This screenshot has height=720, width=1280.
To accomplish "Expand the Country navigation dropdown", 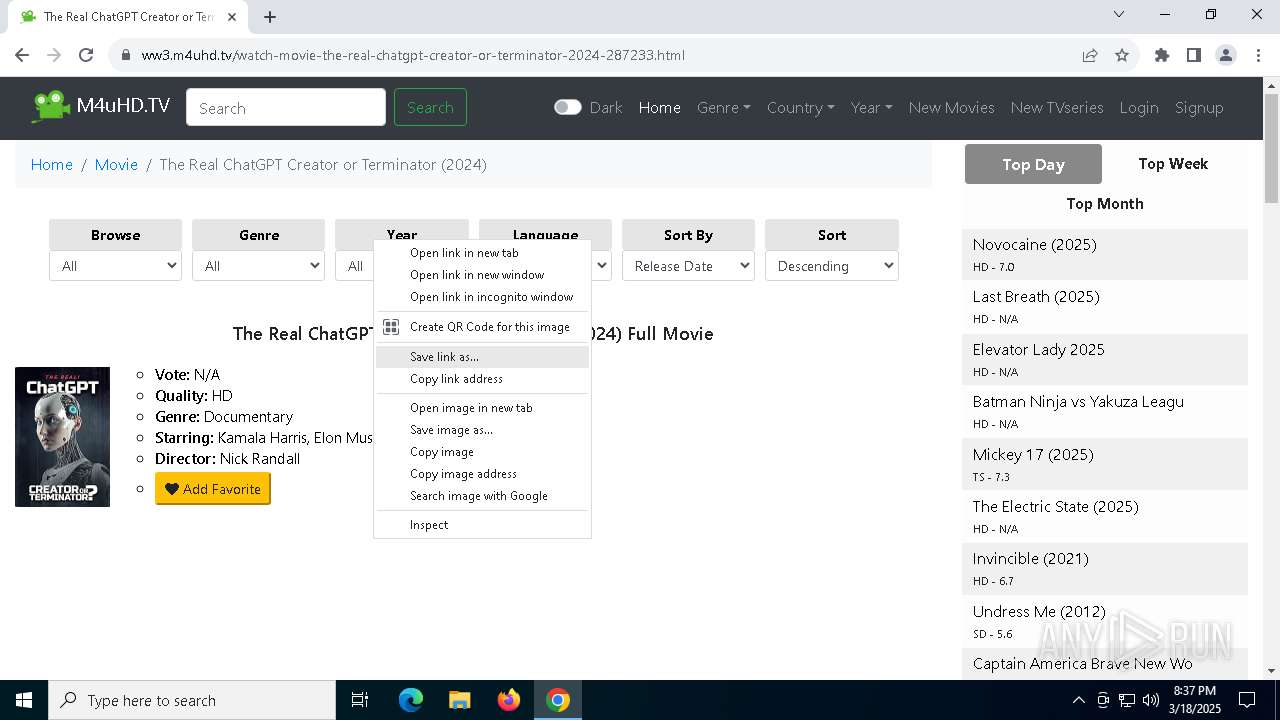I will [801, 107].
